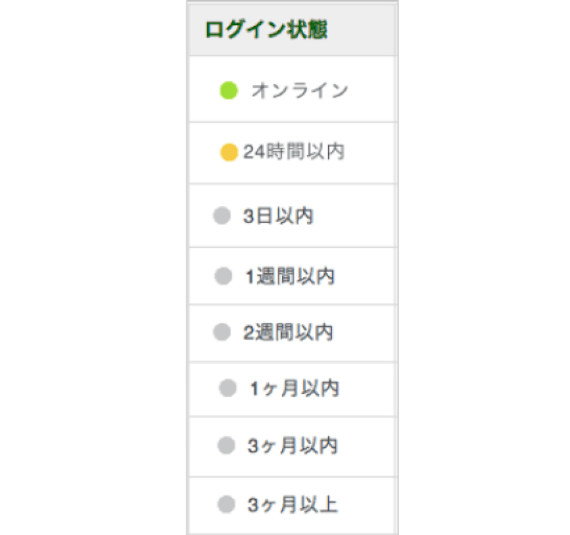Click empty space in 3ヶ月以上 row
This screenshot has height=535, width=570.
click(365, 505)
